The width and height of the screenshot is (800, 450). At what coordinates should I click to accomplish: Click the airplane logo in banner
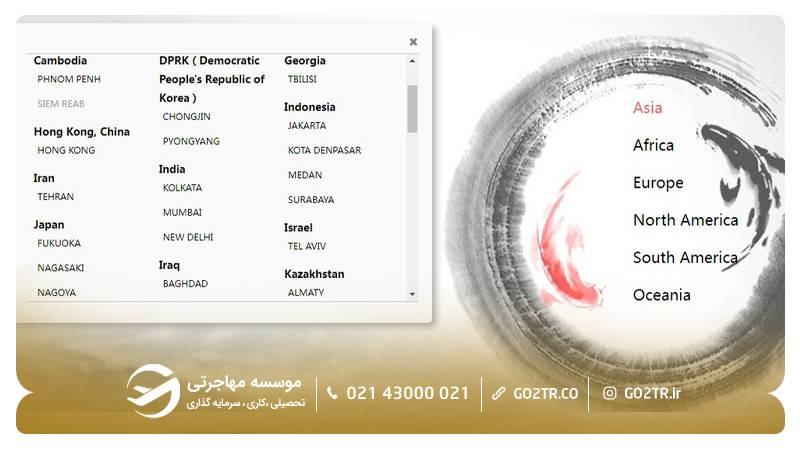click(x=153, y=391)
